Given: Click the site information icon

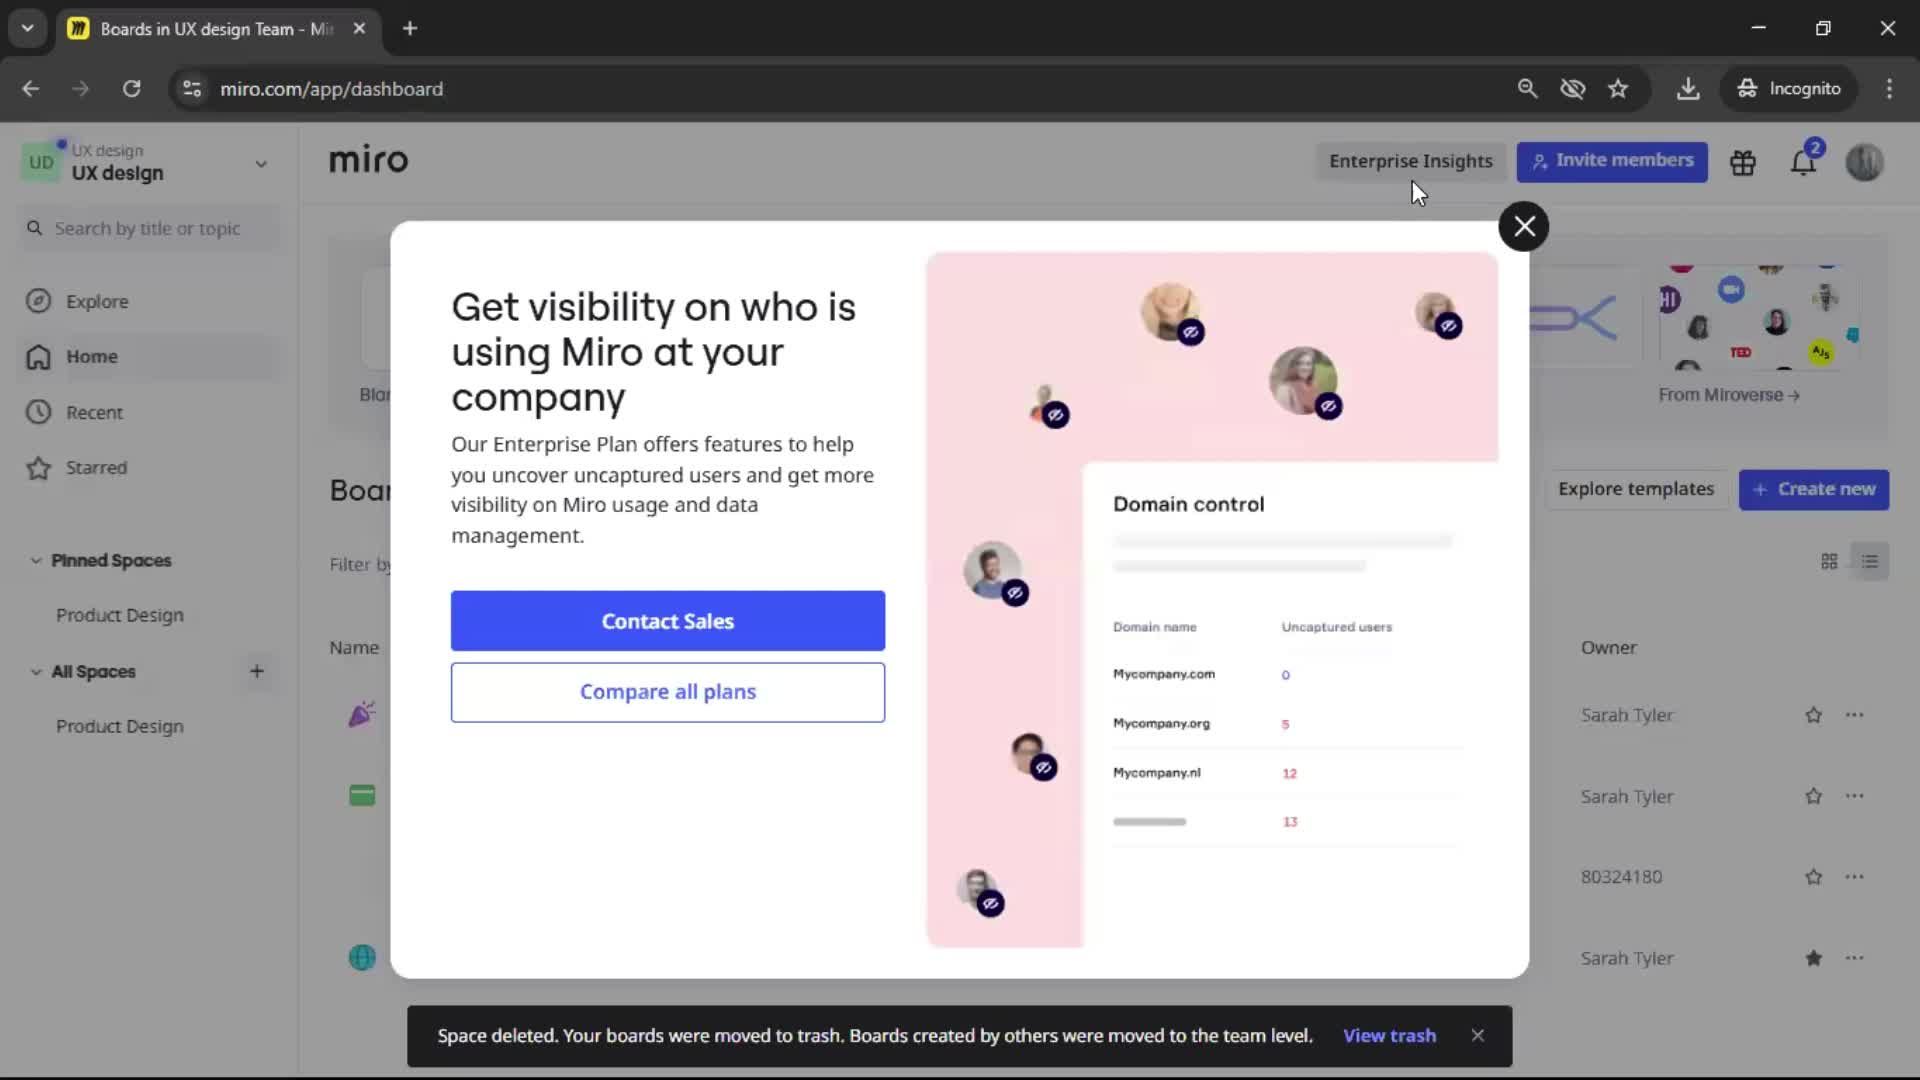Looking at the screenshot, I should point(192,89).
